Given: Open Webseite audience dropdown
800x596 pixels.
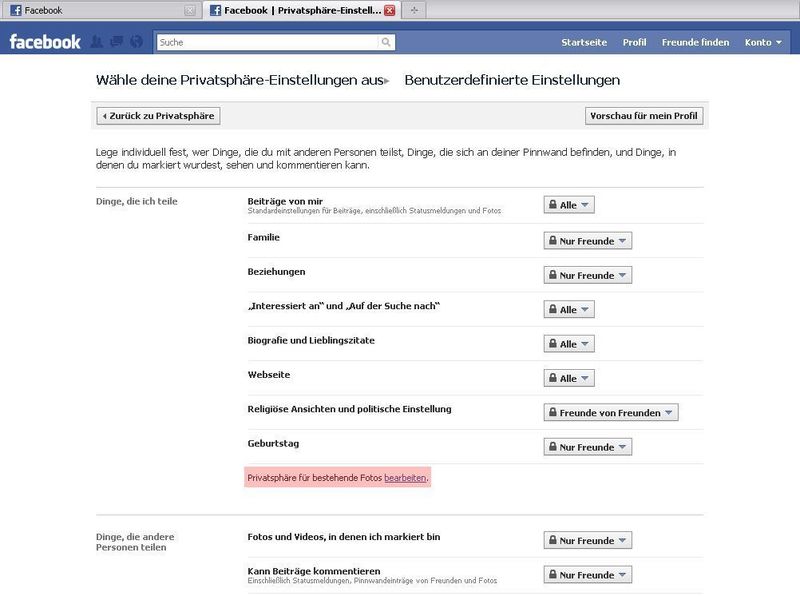Looking at the screenshot, I should pyautogui.click(x=569, y=379).
